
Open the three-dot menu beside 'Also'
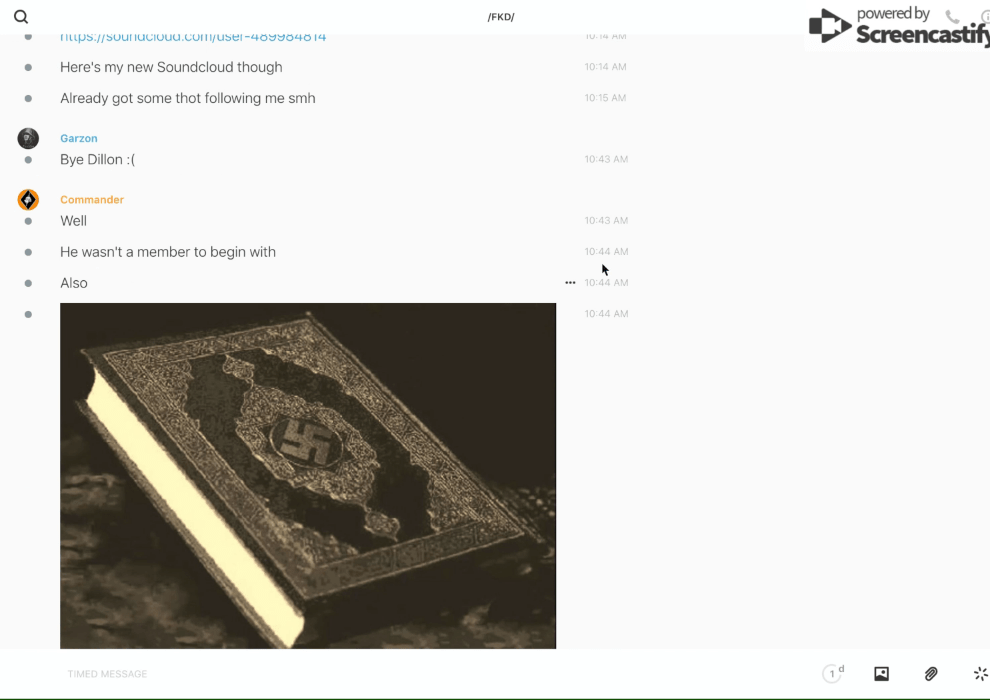(x=570, y=283)
